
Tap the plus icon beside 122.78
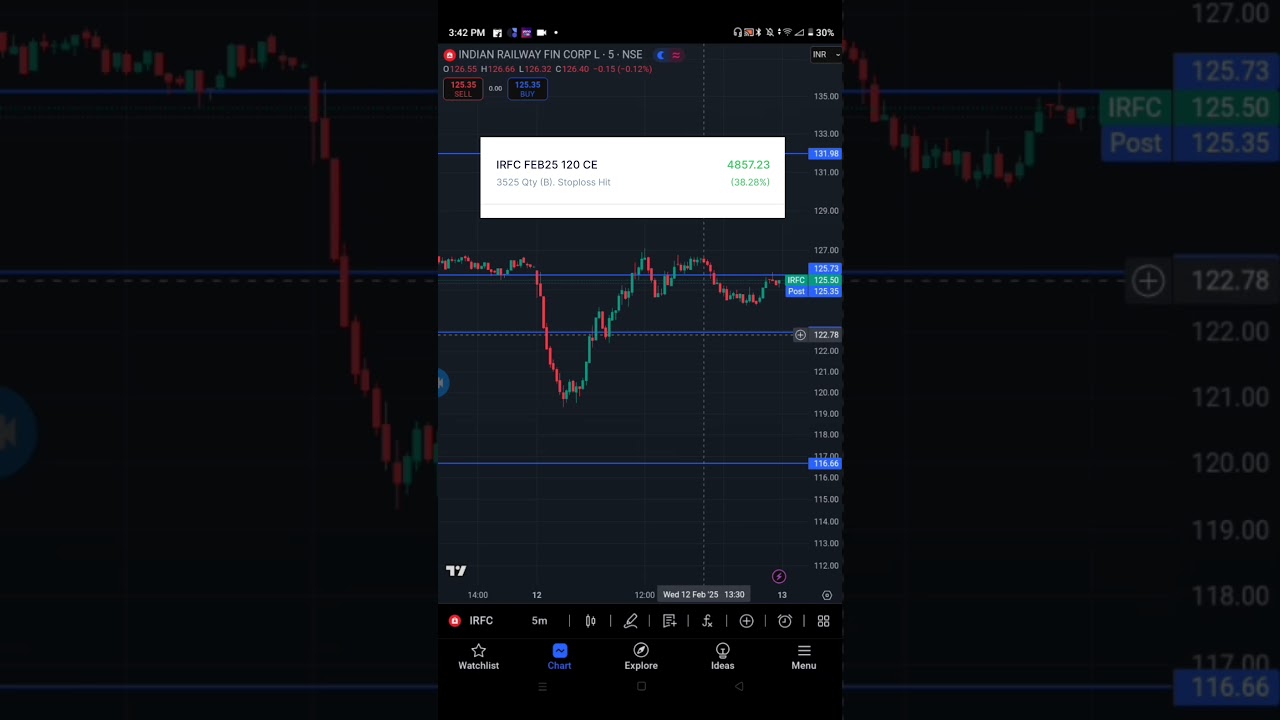pyautogui.click(x=800, y=335)
